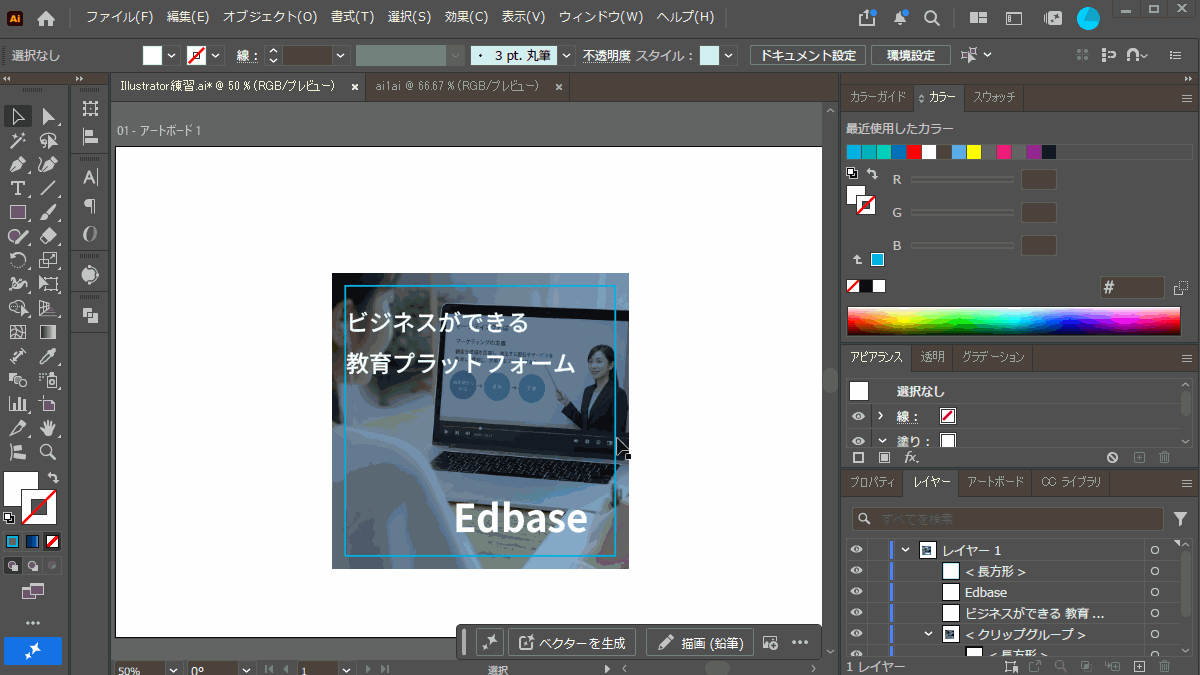Select the Artboard tool
Viewport: 1200px width, 675px height.
point(48,404)
